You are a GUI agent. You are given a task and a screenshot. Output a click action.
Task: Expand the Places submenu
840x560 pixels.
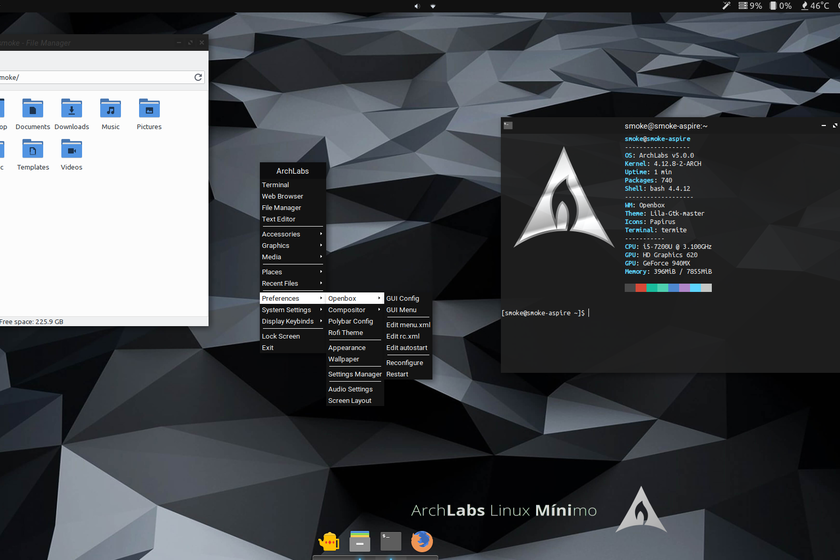pyautogui.click(x=292, y=272)
